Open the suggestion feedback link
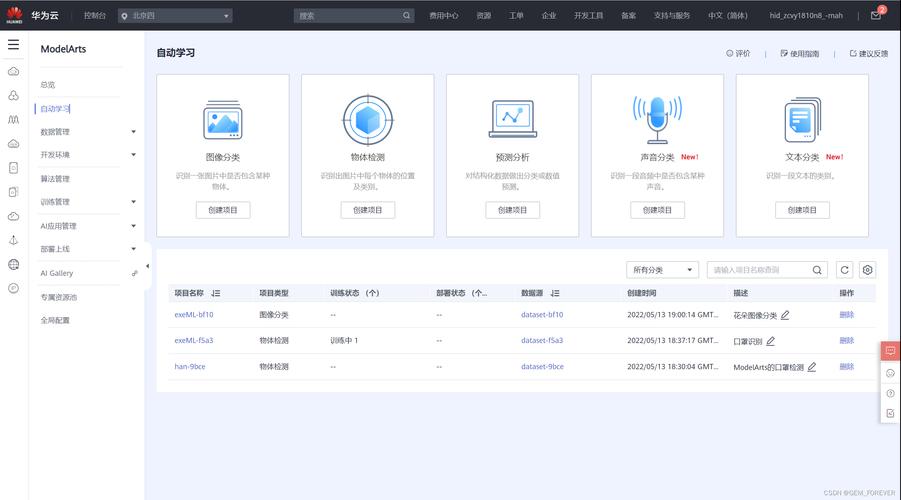Screen dimensions: 901x500 tap(869, 53)
